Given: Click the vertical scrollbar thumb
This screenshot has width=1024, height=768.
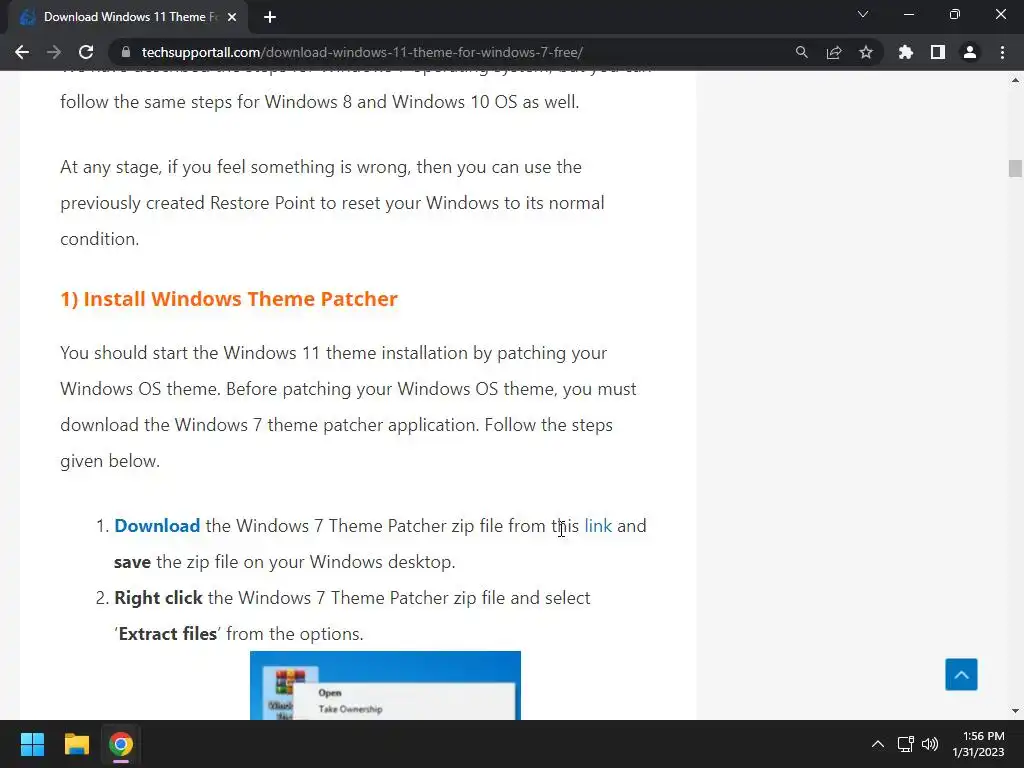Looking at the screenshot, I should point(1015,168).
